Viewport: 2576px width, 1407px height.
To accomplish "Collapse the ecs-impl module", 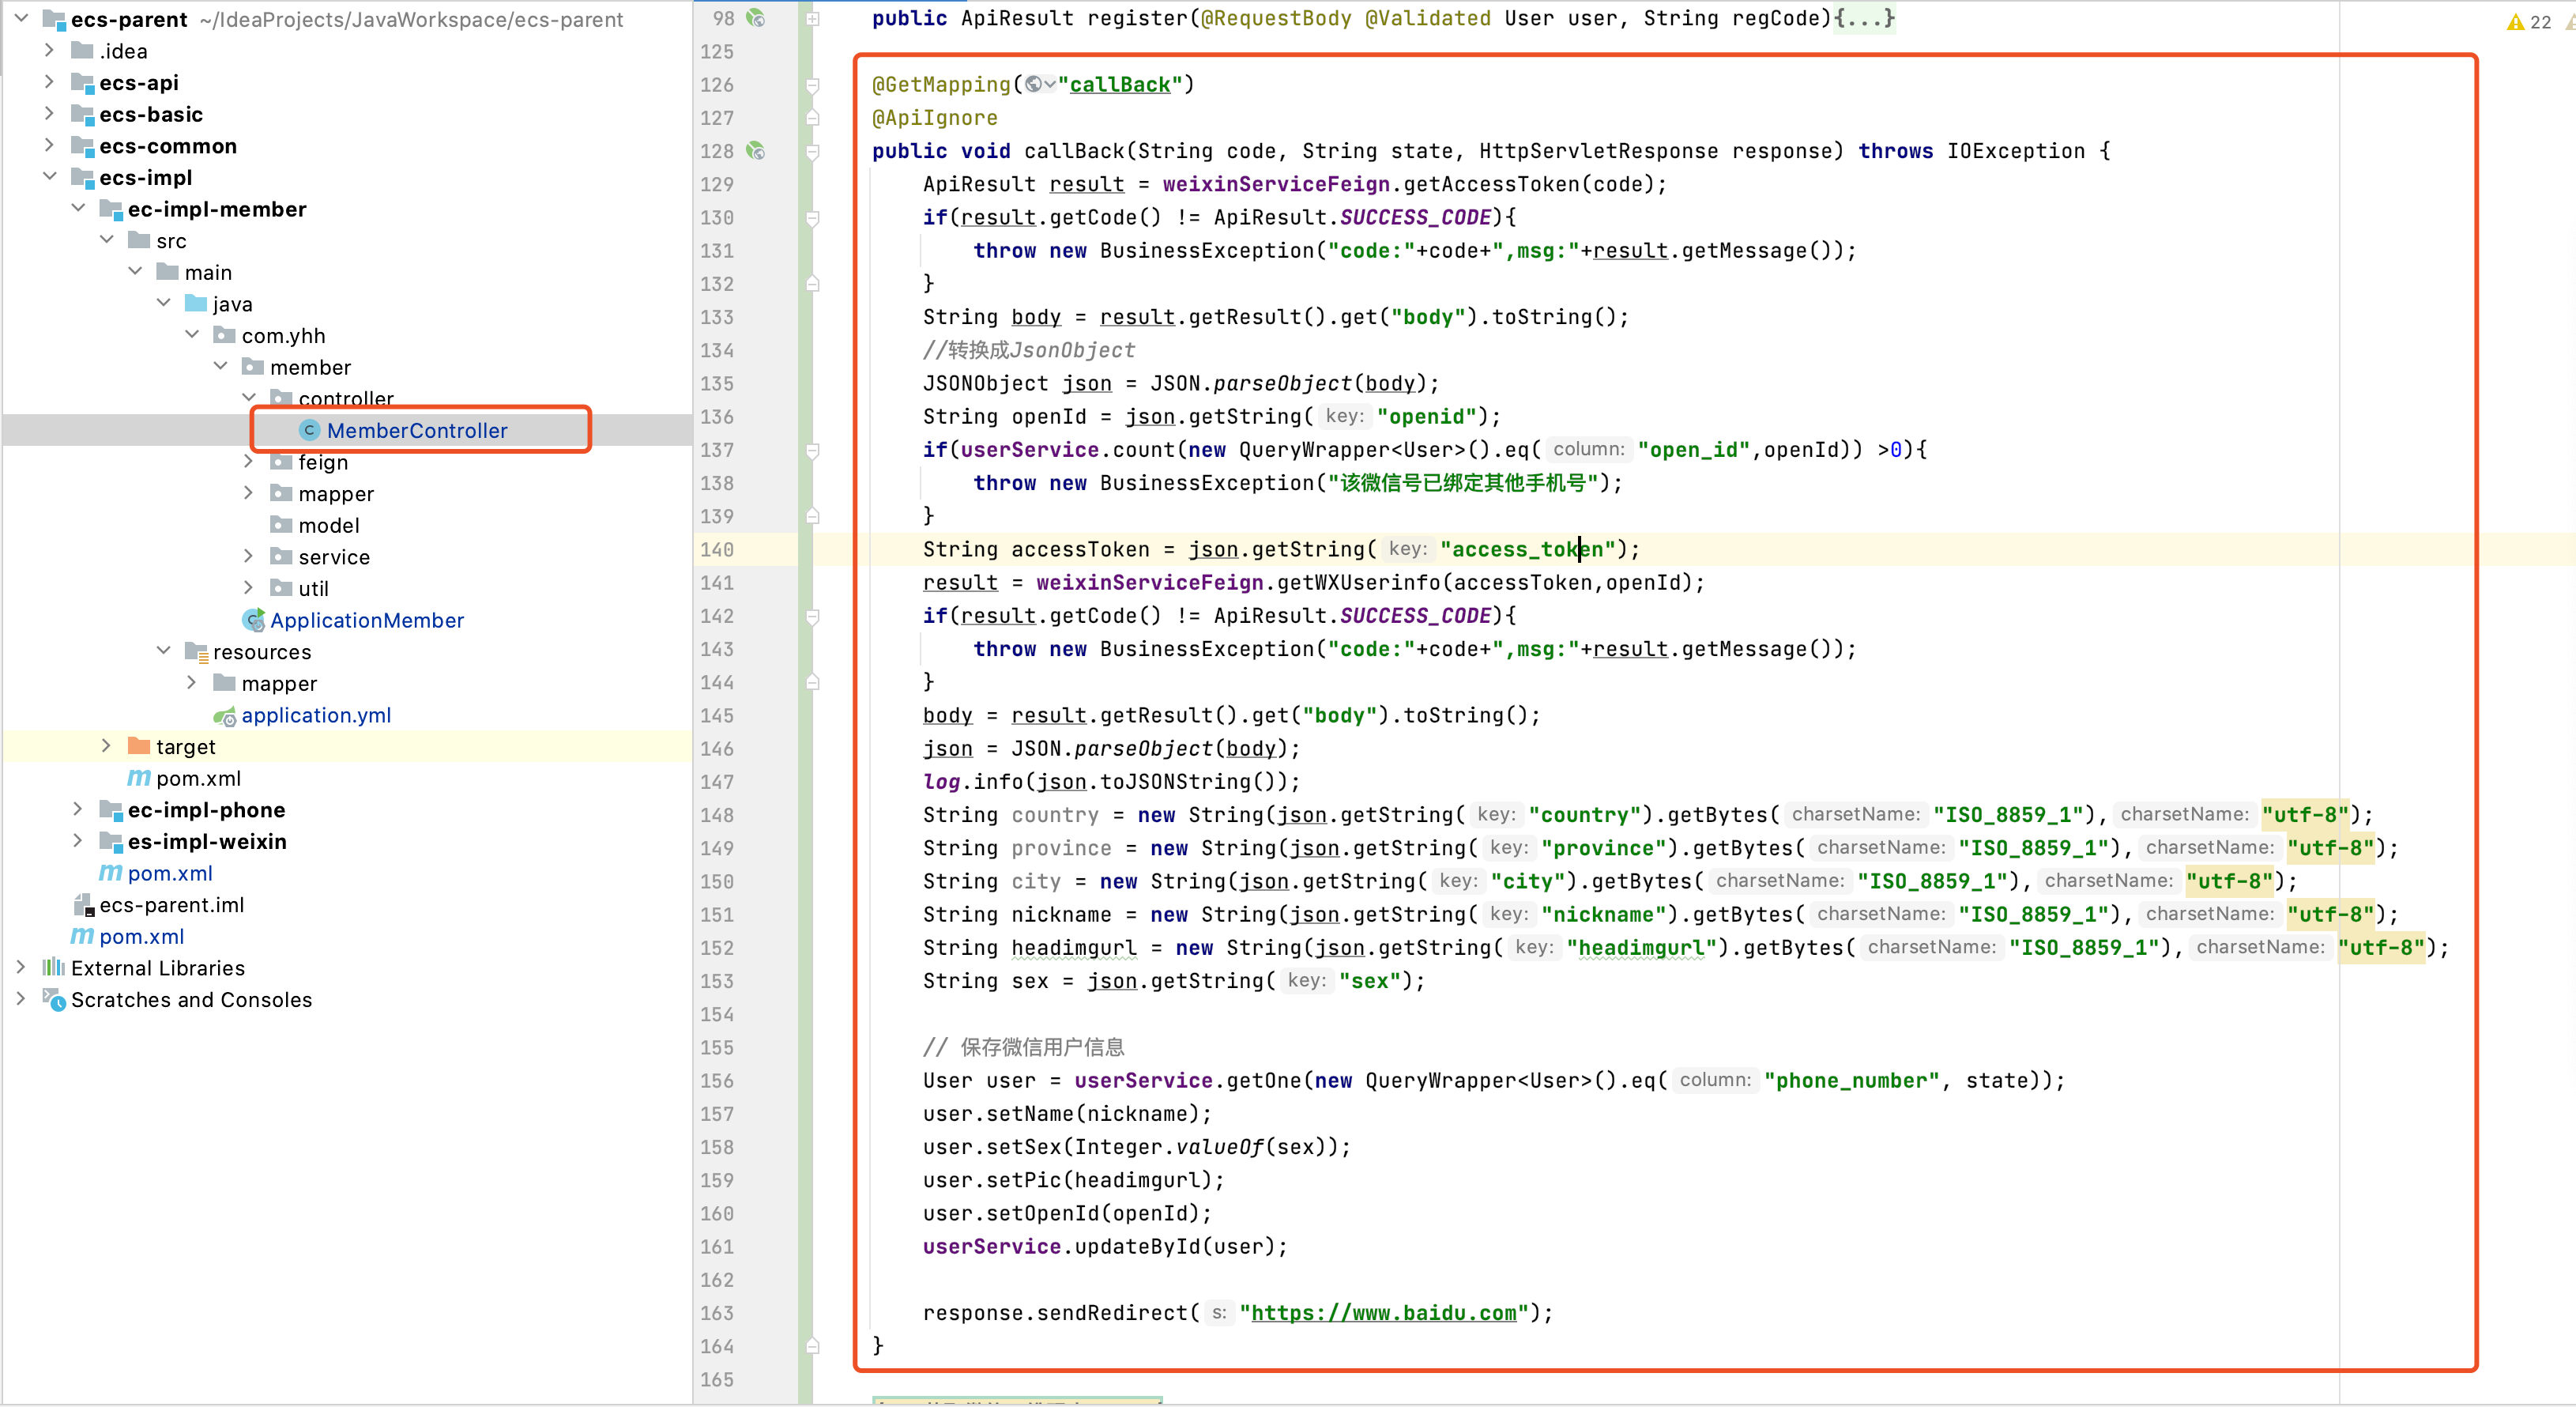I will tap(49, 177).
